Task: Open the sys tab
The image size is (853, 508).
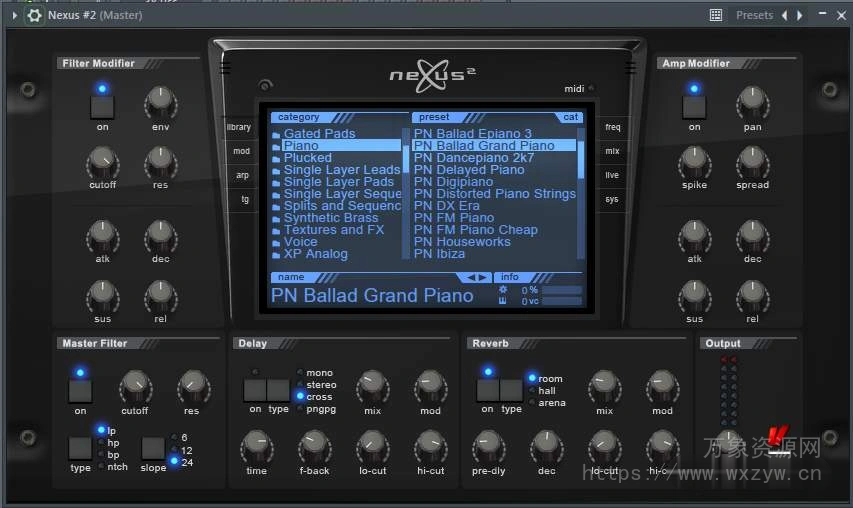Action: click(x=611, y=199)
